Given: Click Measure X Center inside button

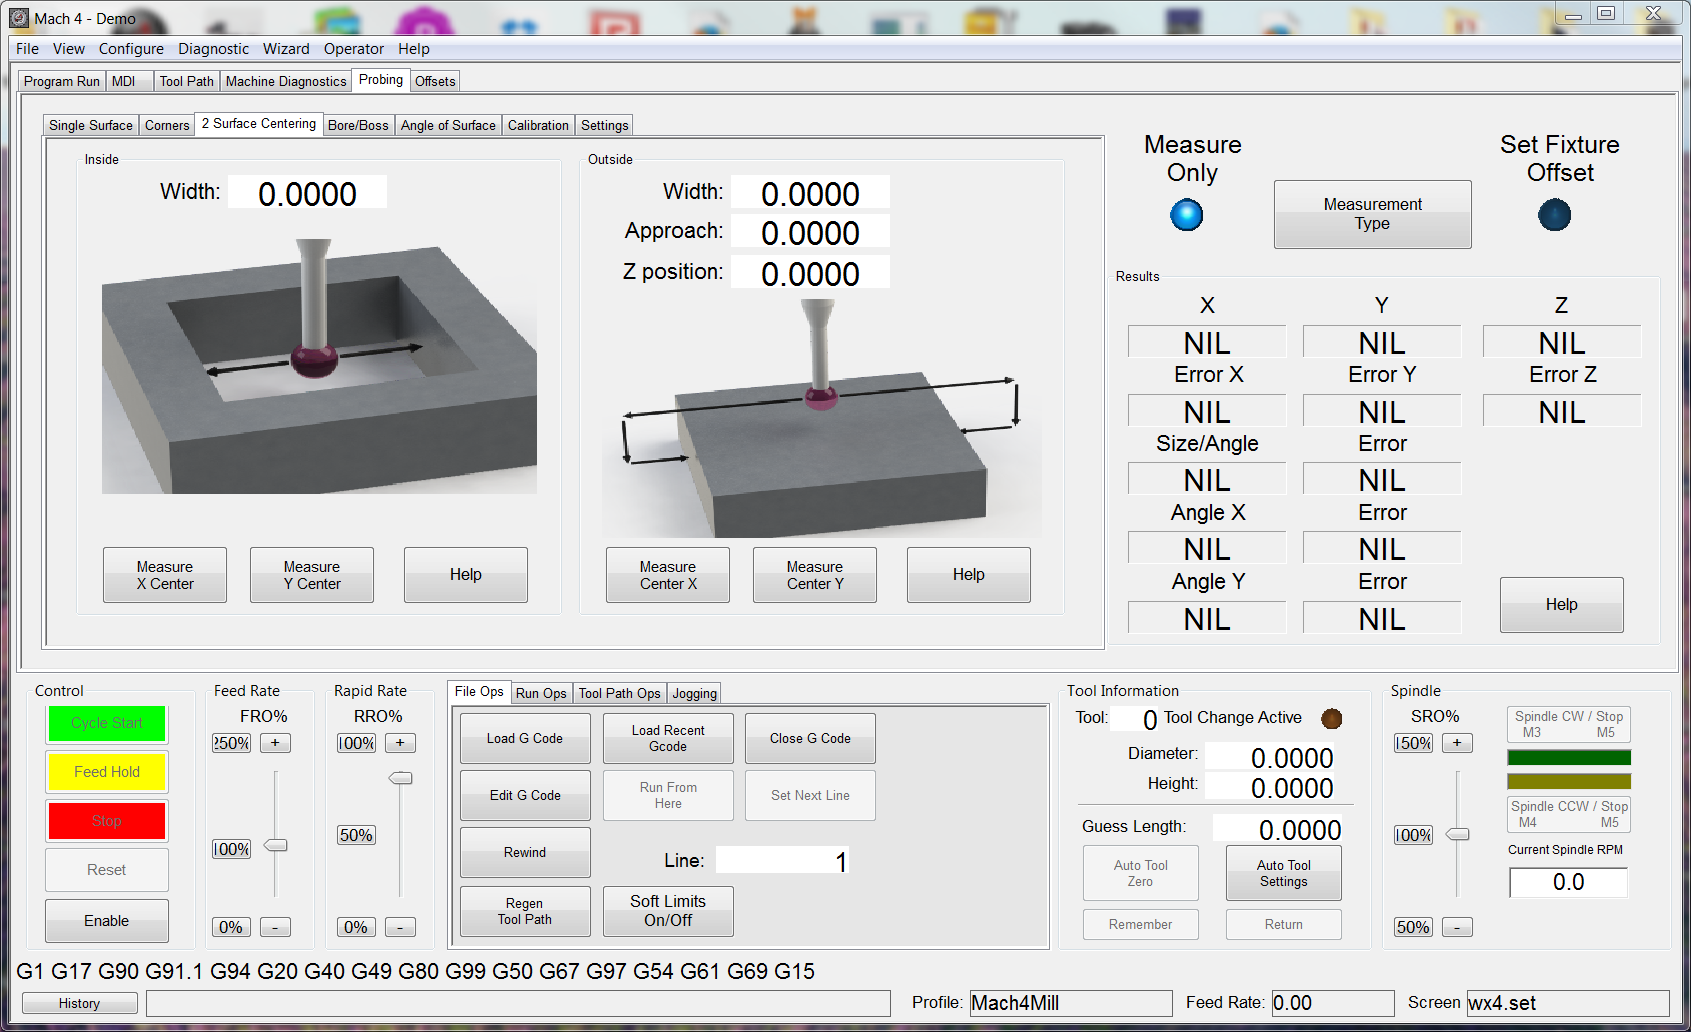Looking at the screenshot, I should point(165,575).
